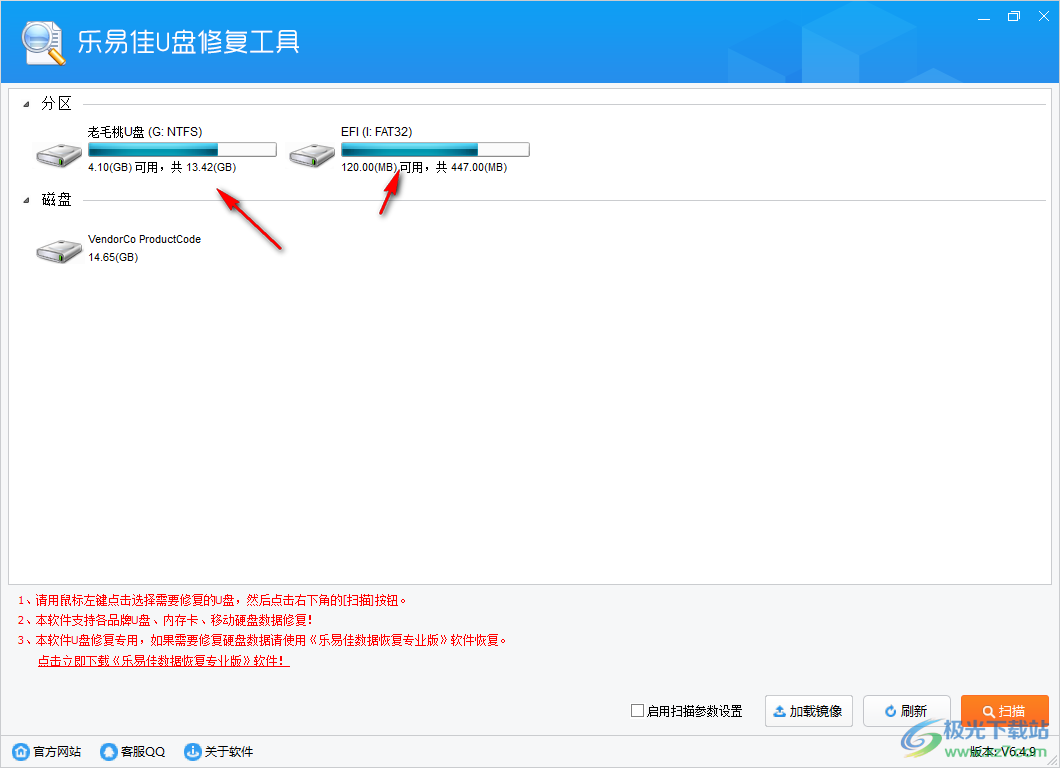Start scanning with the 扫描 button

tap(1005, 710)
